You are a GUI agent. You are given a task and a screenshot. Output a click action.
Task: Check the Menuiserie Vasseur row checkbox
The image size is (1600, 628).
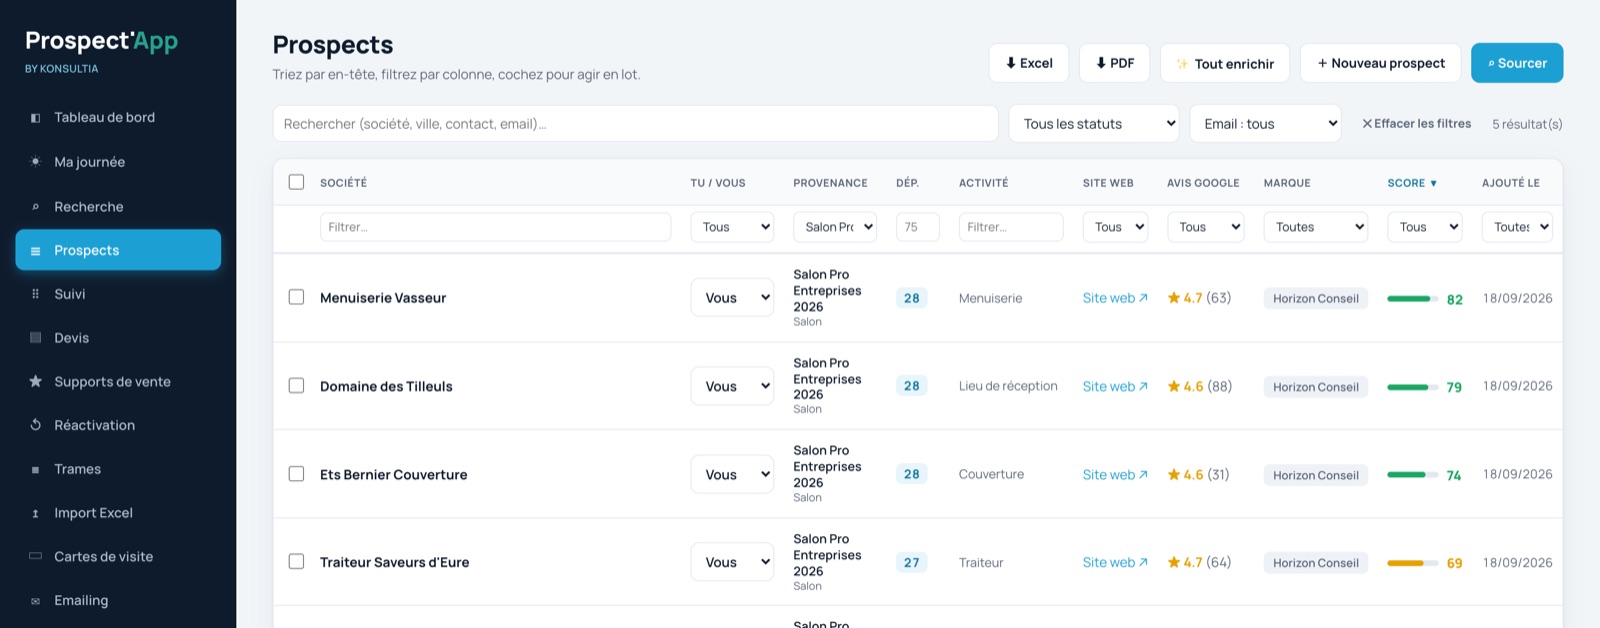(x=296, y=297)
